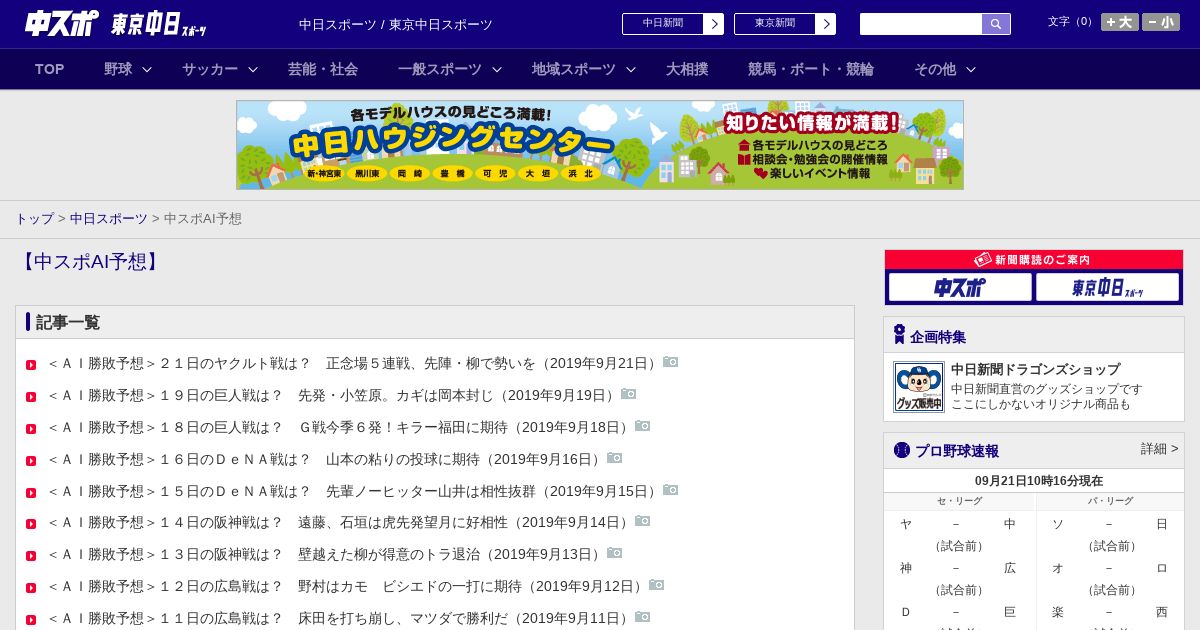Expand the 一般スポーツ dropdown chevron

[497, 69]
